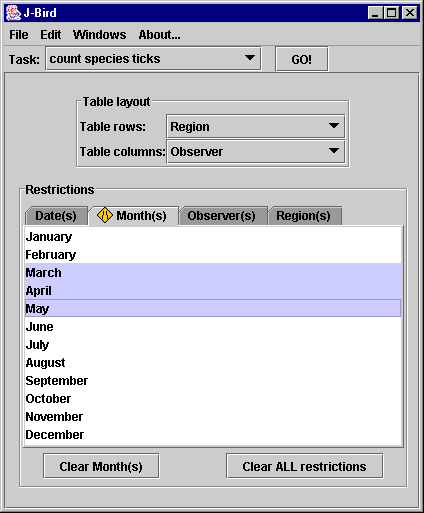Open the About... menu
Viewport: 424px width, 513px height.
pos(159,35)
